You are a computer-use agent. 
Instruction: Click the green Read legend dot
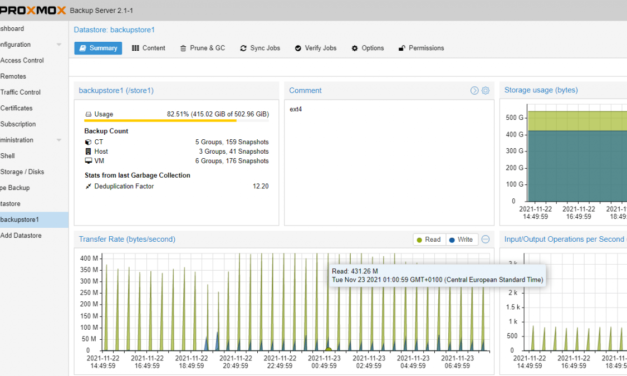419,240
